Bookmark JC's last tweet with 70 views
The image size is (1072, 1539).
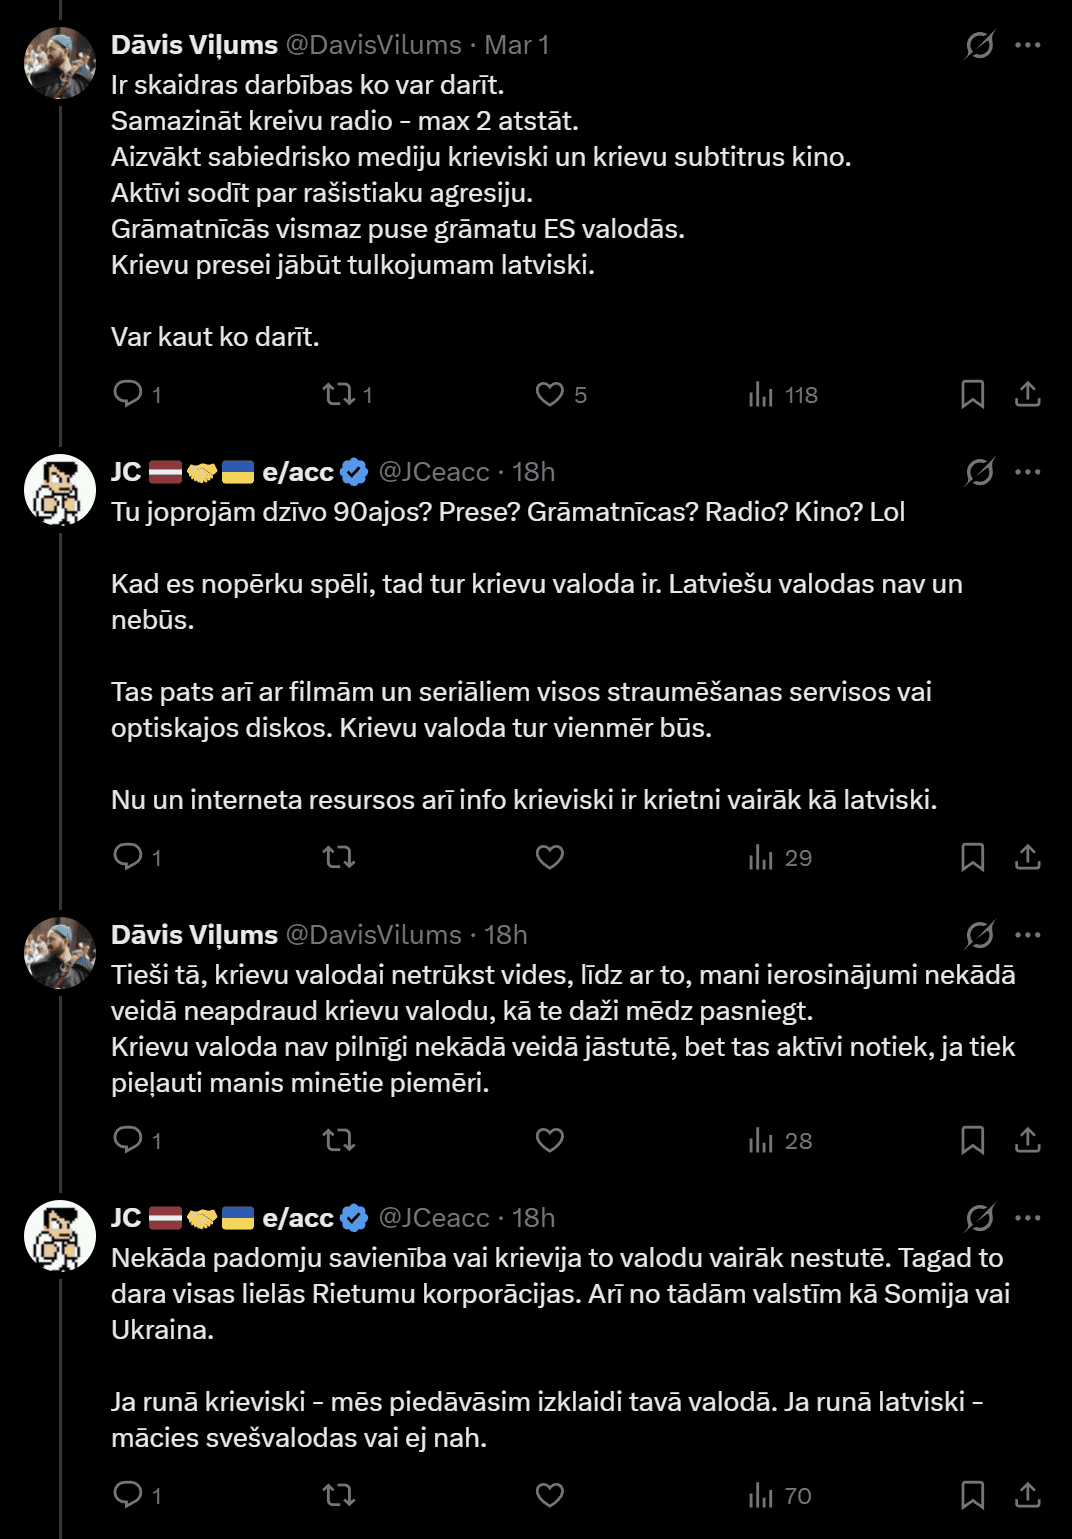coord(972,1495)
